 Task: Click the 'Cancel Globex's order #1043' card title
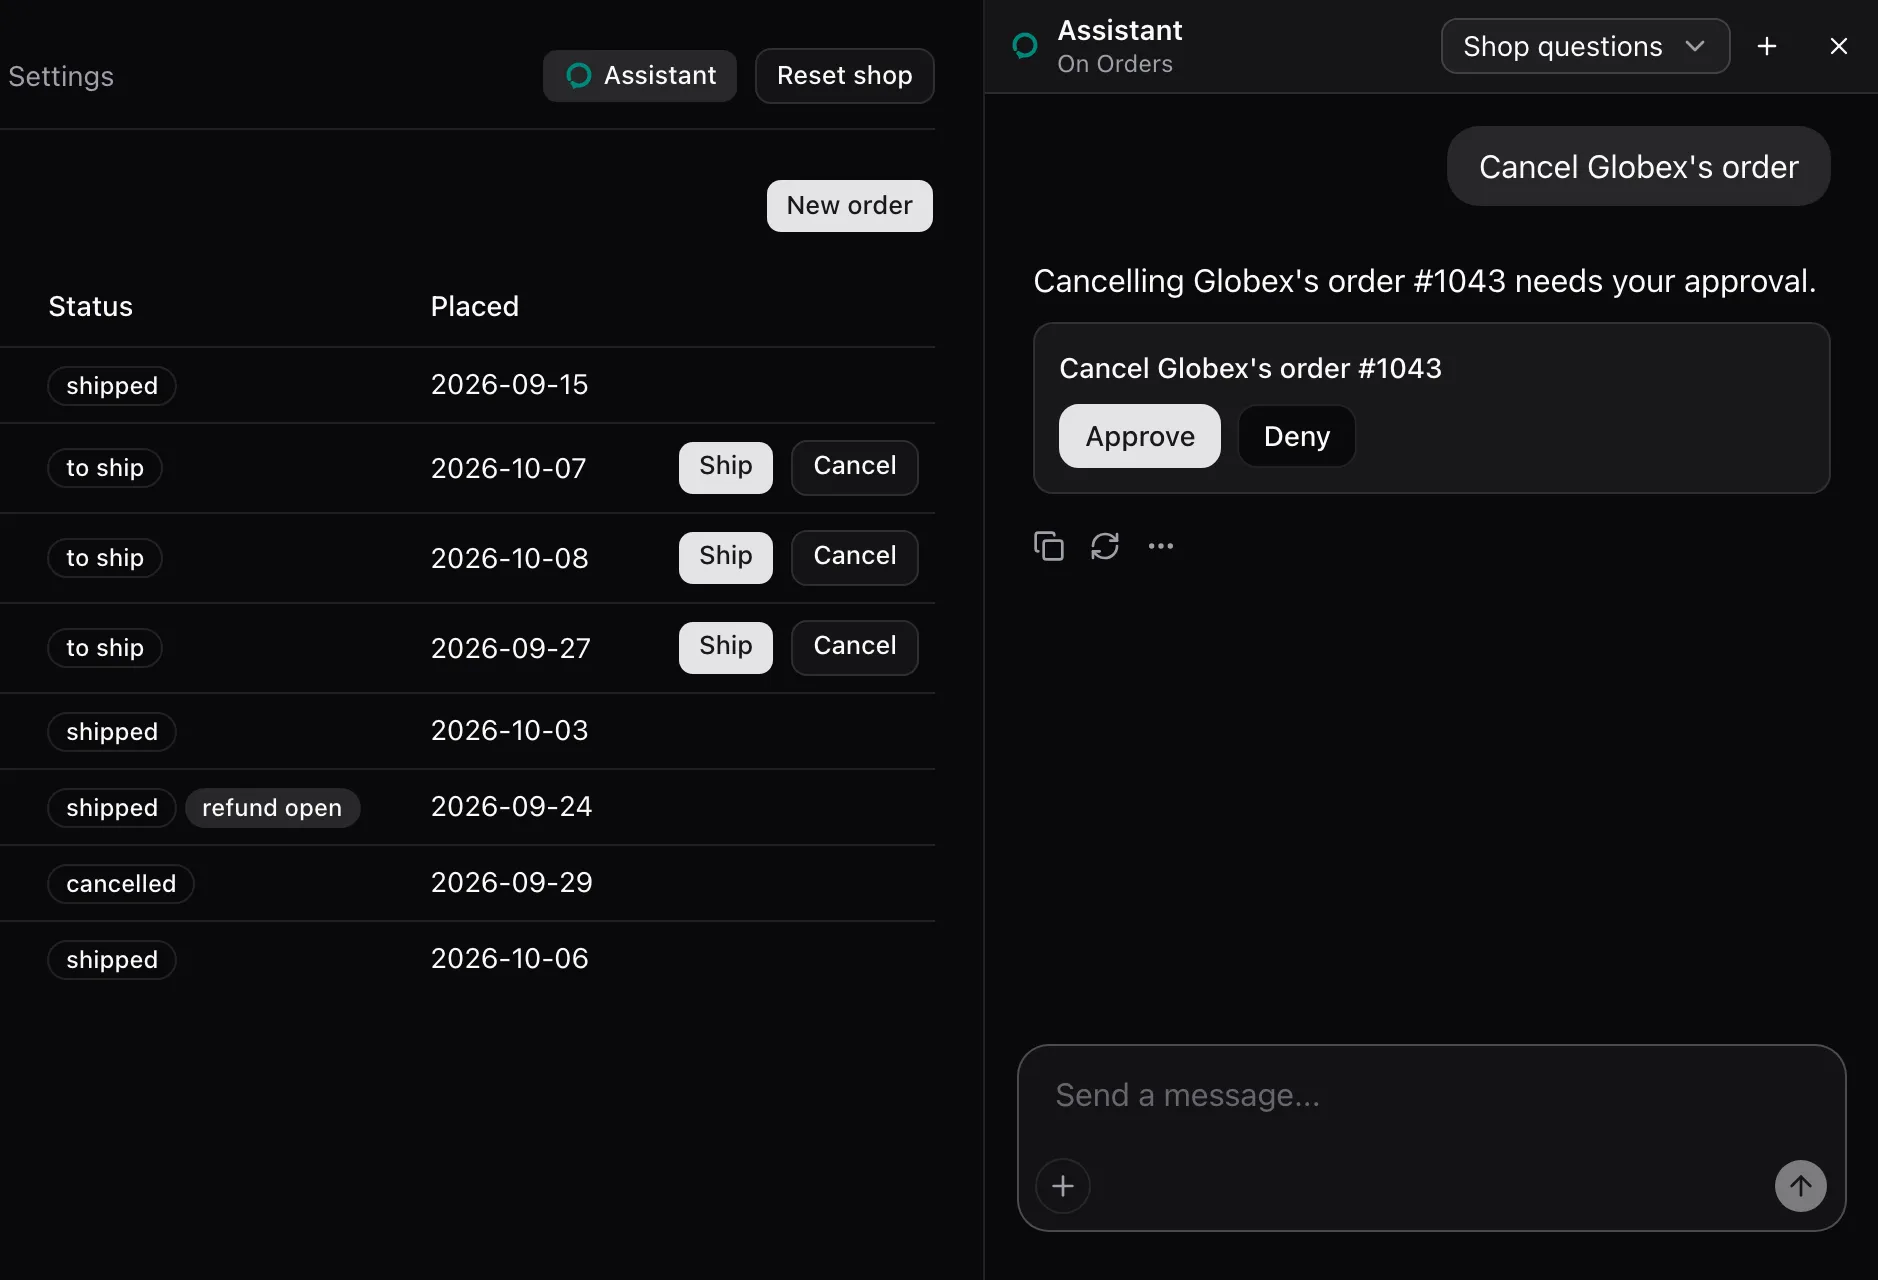1251,369
